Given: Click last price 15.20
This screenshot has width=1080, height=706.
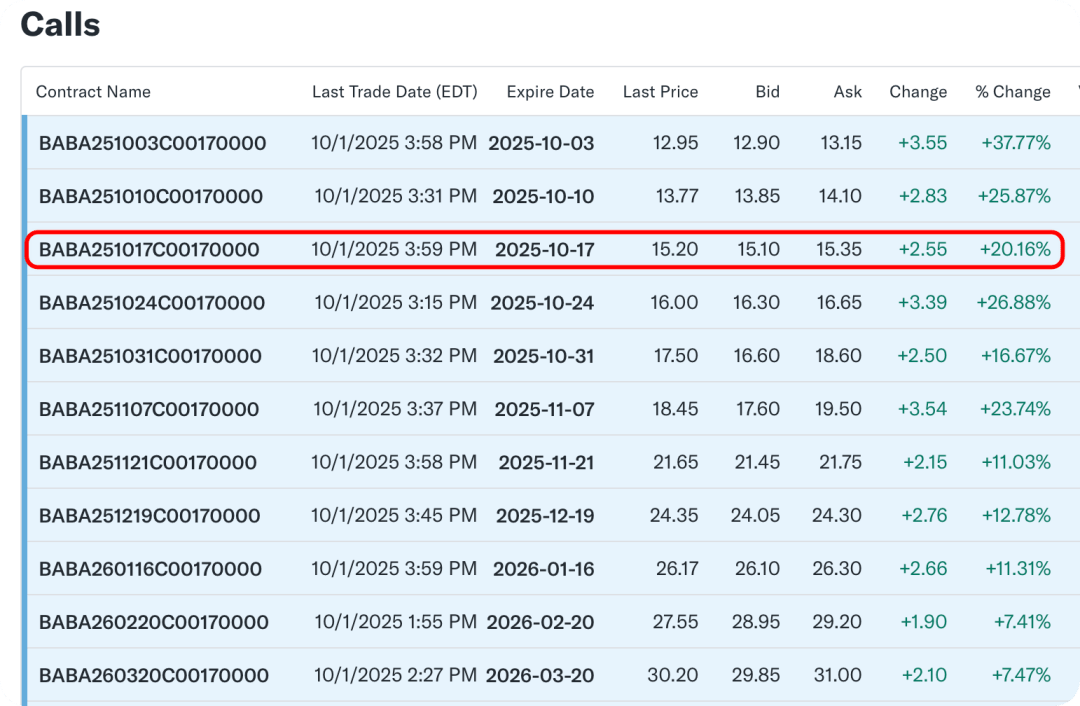Looking at the screenshot, I should click(x=675, y=249).
